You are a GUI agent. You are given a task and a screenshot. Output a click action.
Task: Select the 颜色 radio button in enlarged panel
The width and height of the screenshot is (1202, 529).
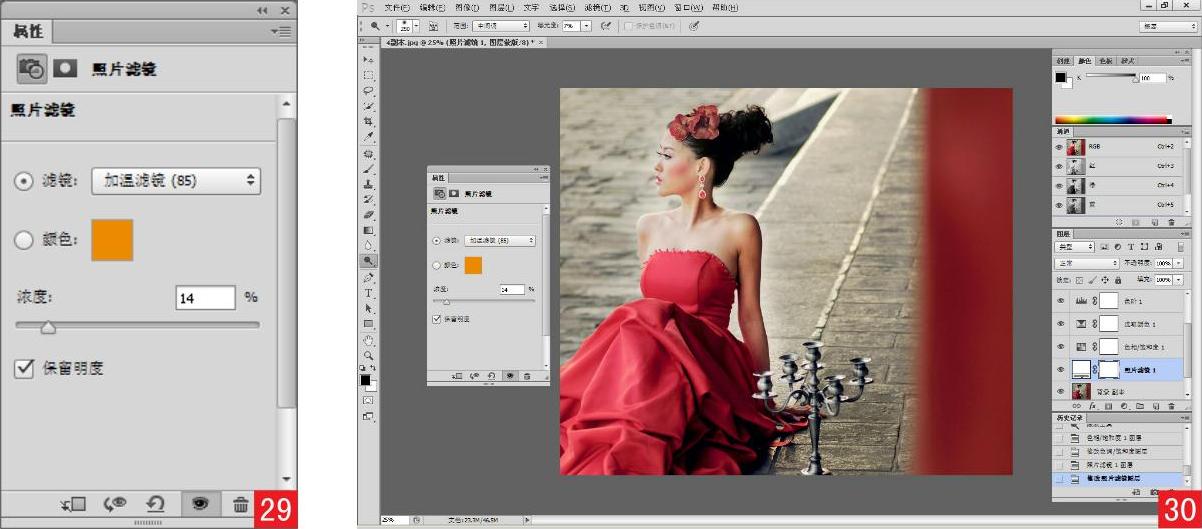click(23, 240)
